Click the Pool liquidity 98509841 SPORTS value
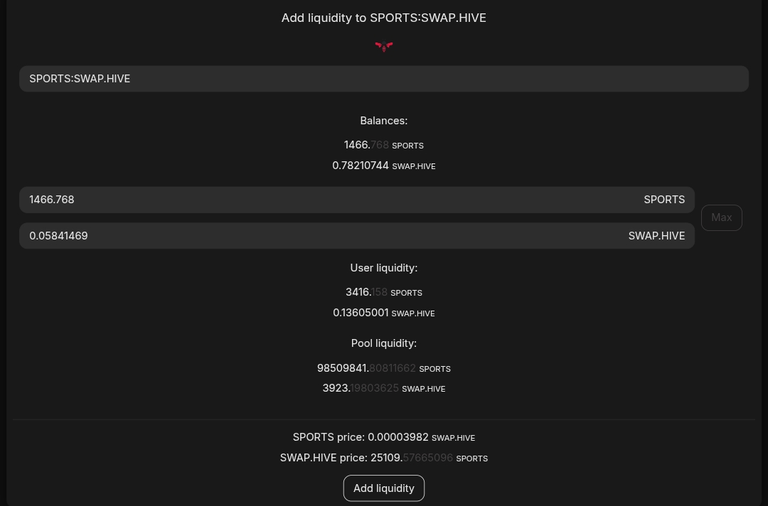The height and width of the screenshot is (506, 768). [x=384, y=368]
